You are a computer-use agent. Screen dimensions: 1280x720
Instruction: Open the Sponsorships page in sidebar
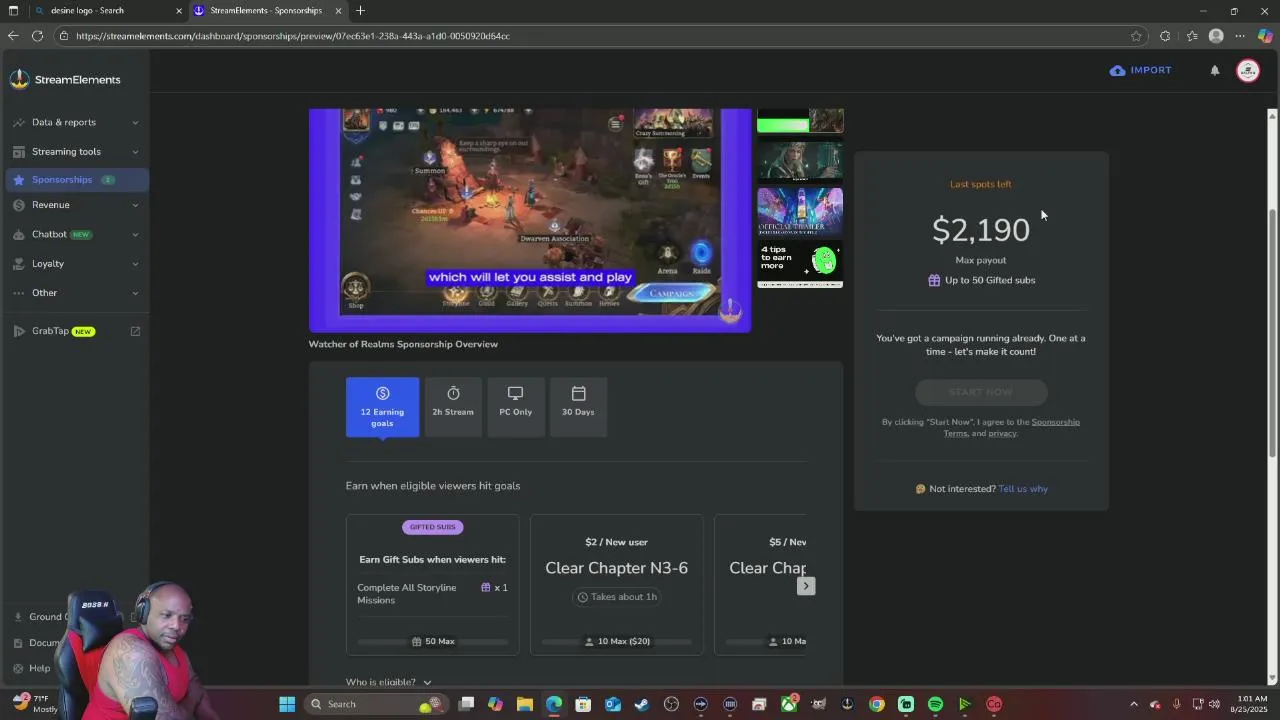75,180
